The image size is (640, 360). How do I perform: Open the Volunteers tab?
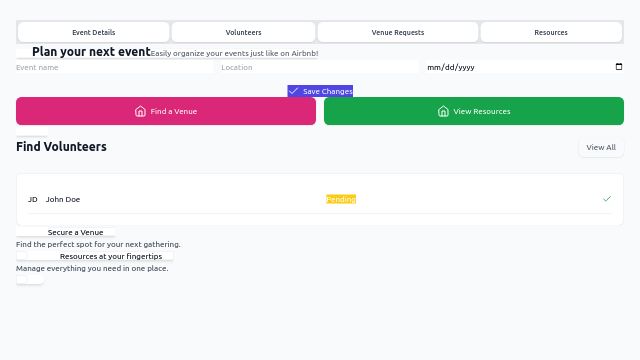[243, 32]
